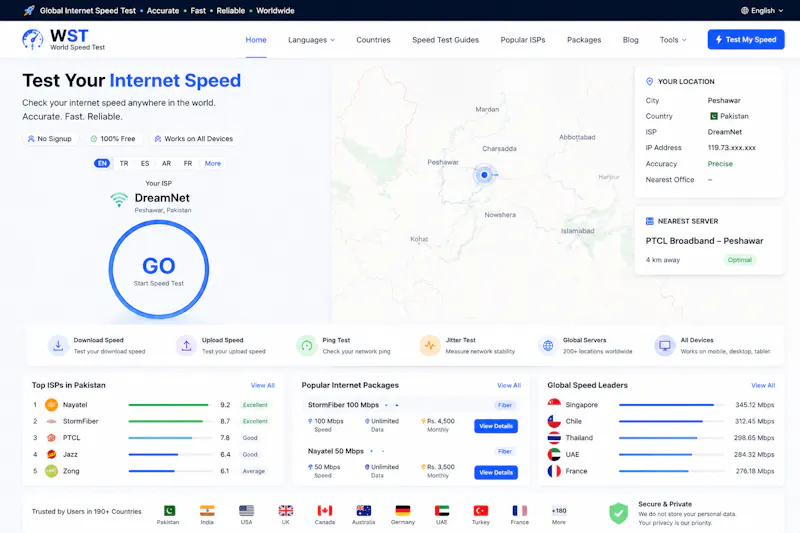The width and height of the screenshot is (800, 533).
Task: Click the PTCL ISP logo
Action: pyautogui.click(x=52, y=438)
